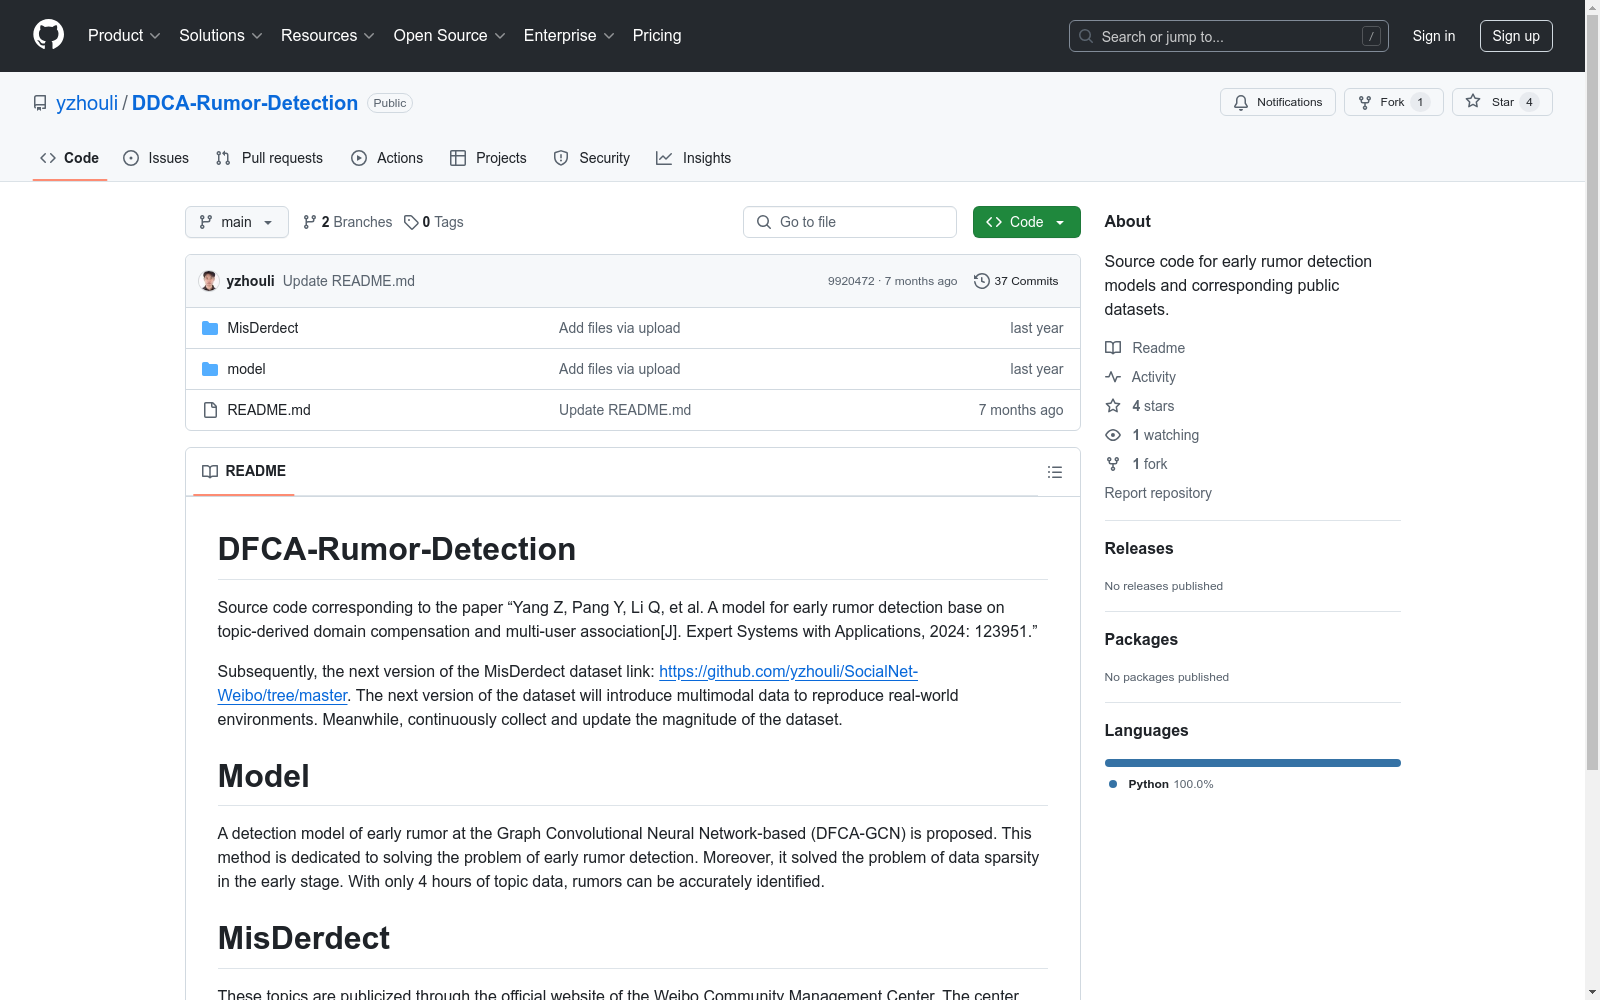The height and width of the screenshot is (1000, 1600).
Task: Click the tag icon next to 0 Tags
Action: pyautogui.click(x=411, y=222)
